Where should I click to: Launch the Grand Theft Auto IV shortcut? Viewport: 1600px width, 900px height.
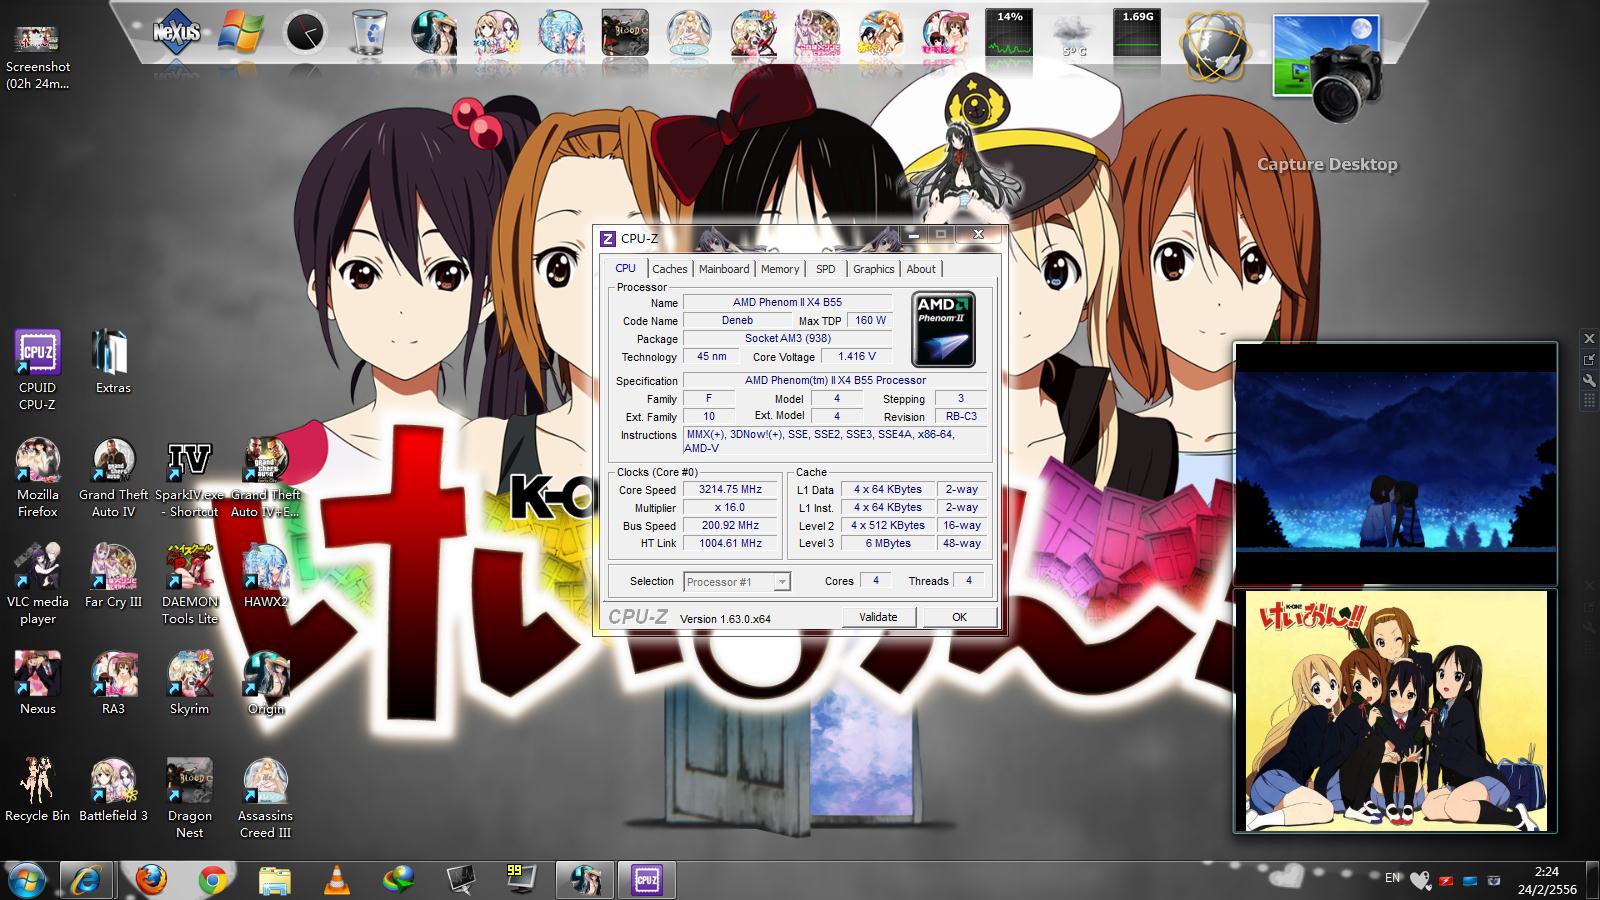click(113, 478)
